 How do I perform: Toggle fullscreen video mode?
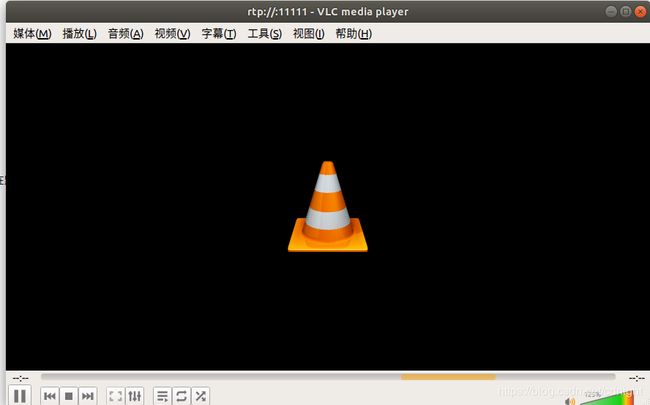click(115, 396)
